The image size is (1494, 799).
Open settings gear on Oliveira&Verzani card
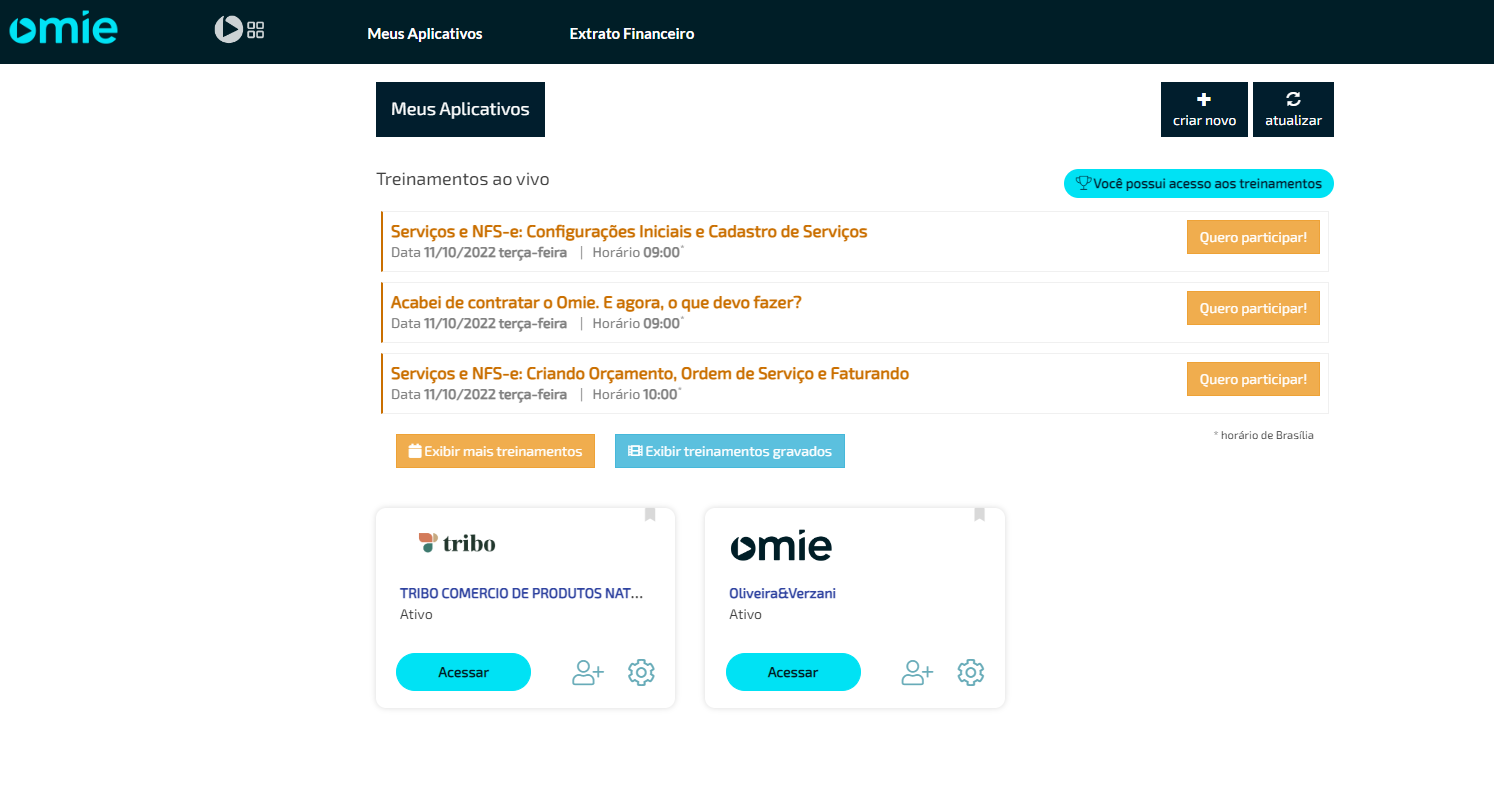coord(970,672)
